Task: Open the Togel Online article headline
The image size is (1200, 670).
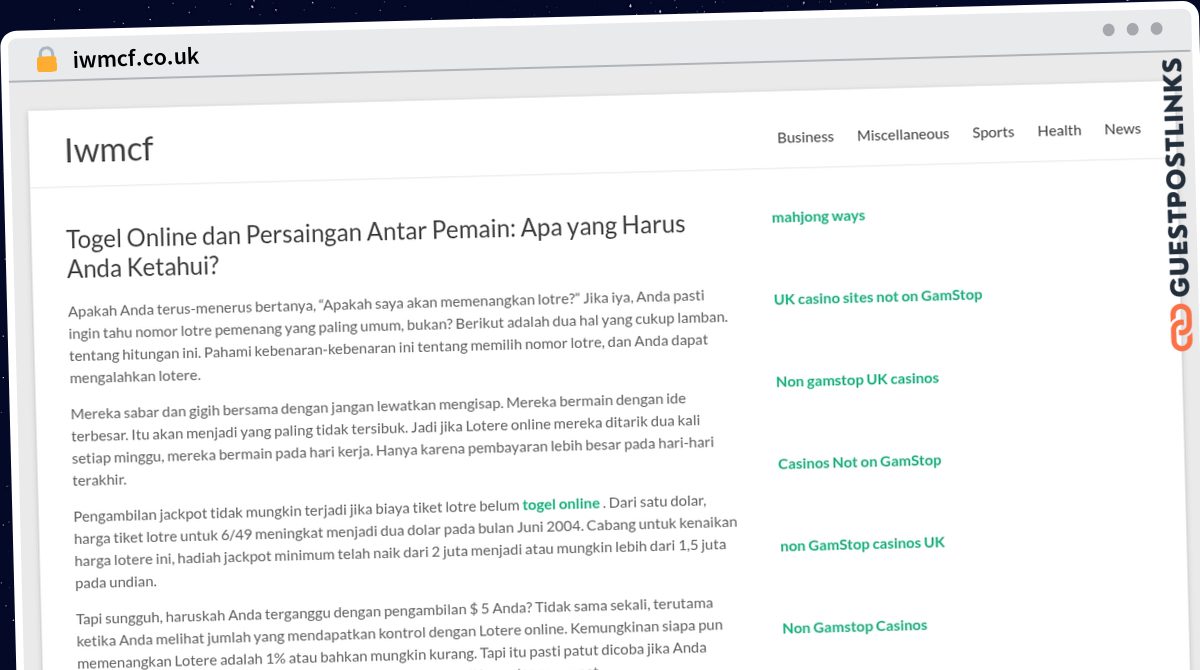Action: (x=376, y=245)
